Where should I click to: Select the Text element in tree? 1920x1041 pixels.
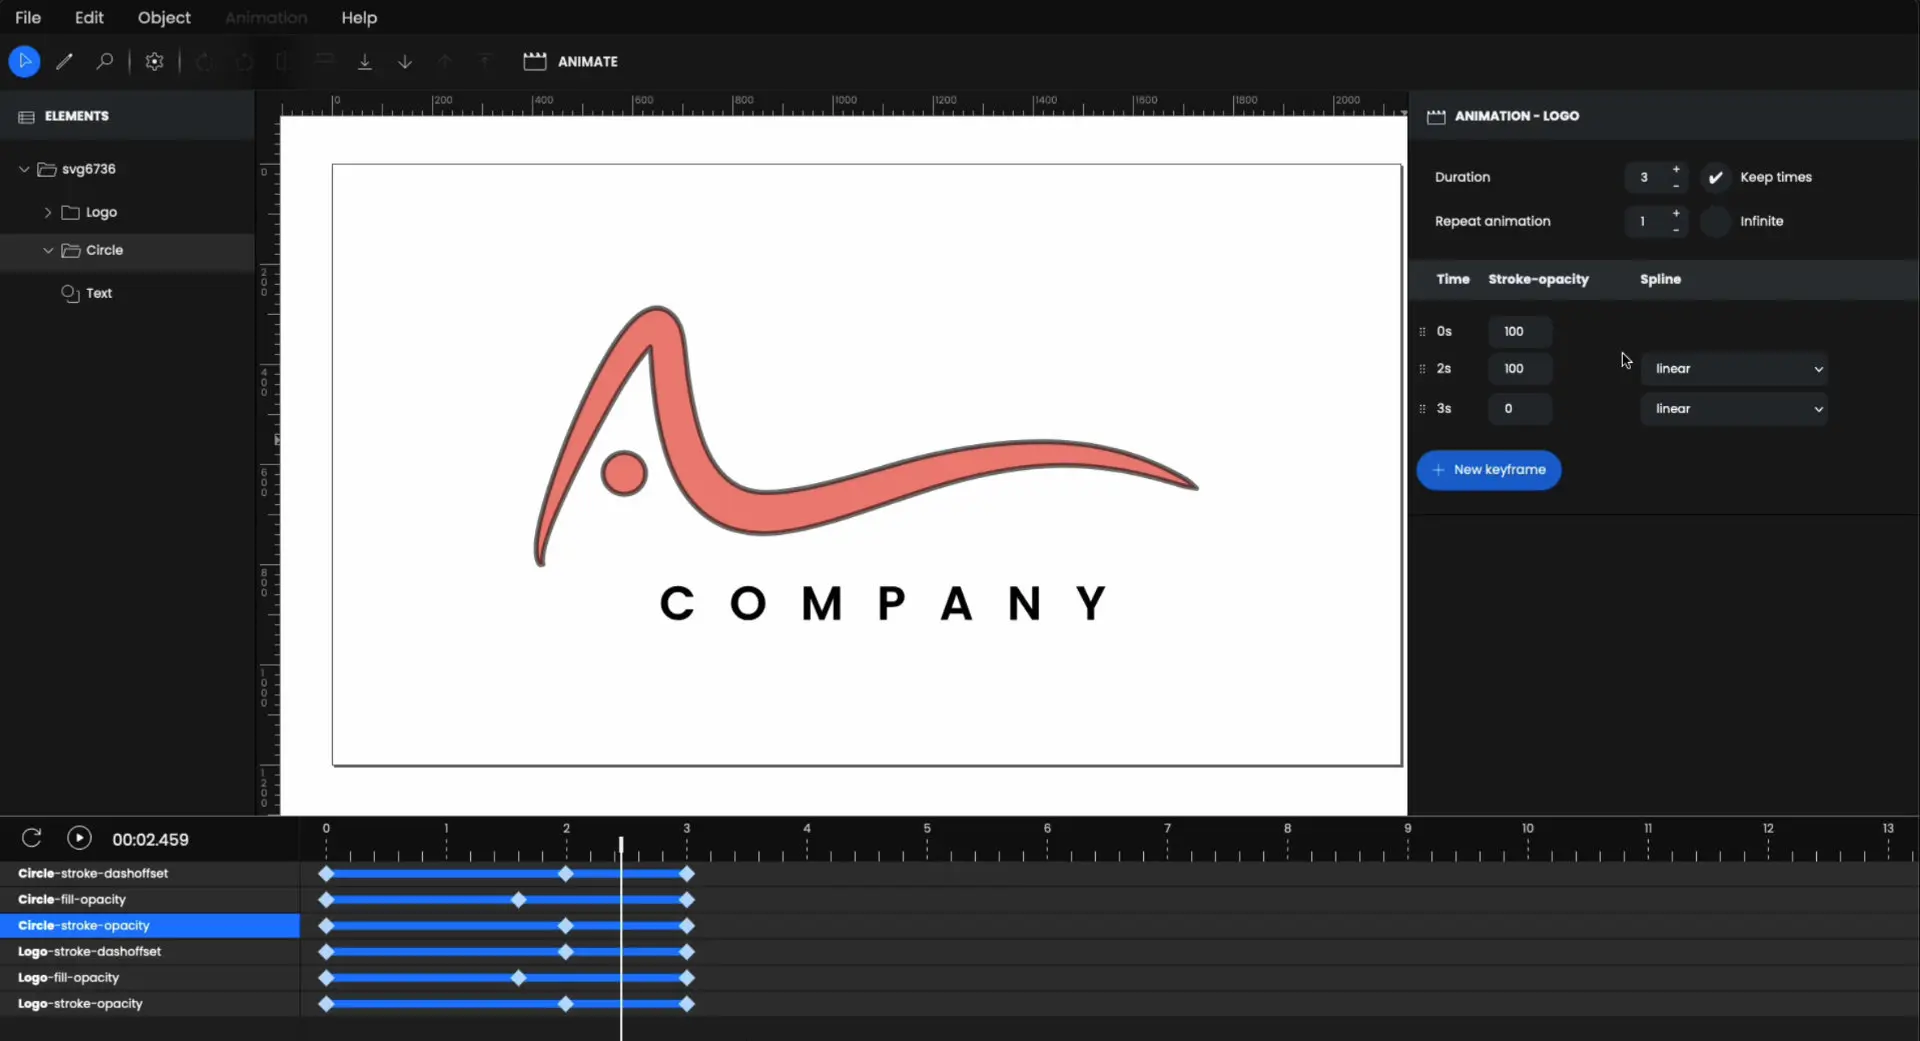[99, 293]
